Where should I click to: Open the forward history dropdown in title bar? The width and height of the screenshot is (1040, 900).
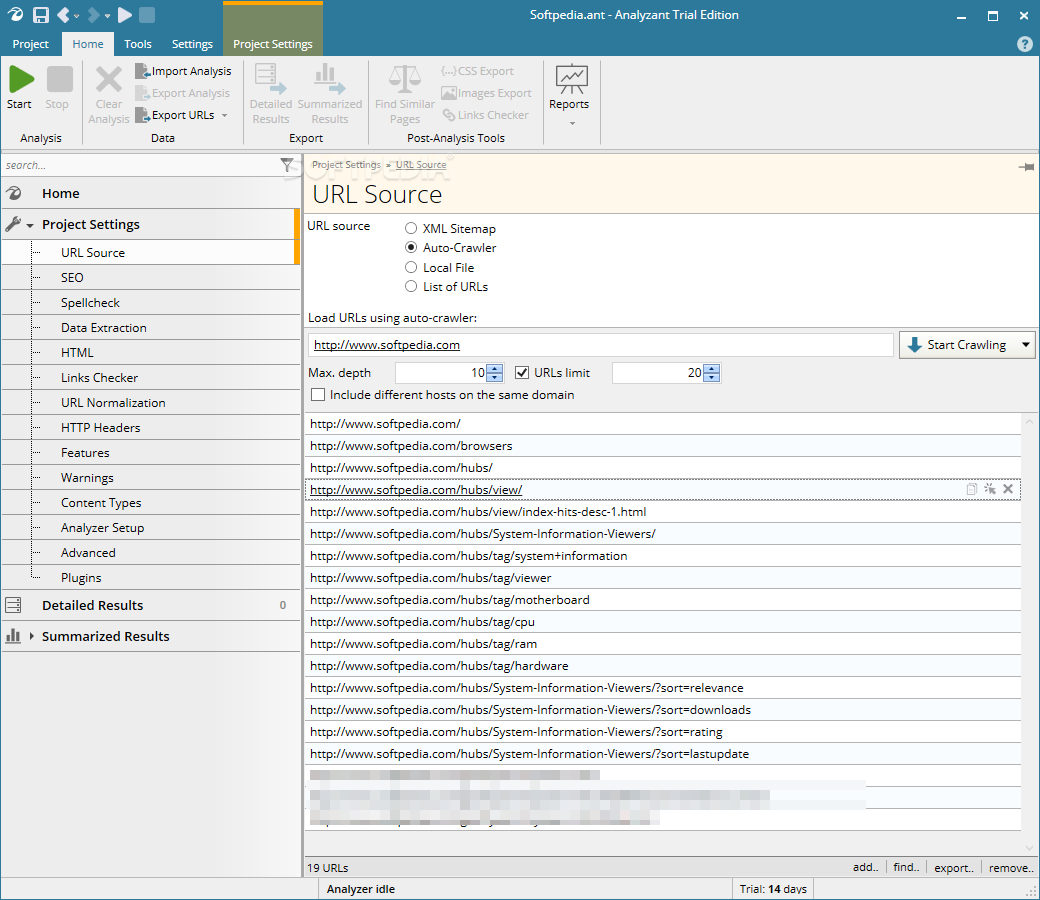tap(107, 16)
